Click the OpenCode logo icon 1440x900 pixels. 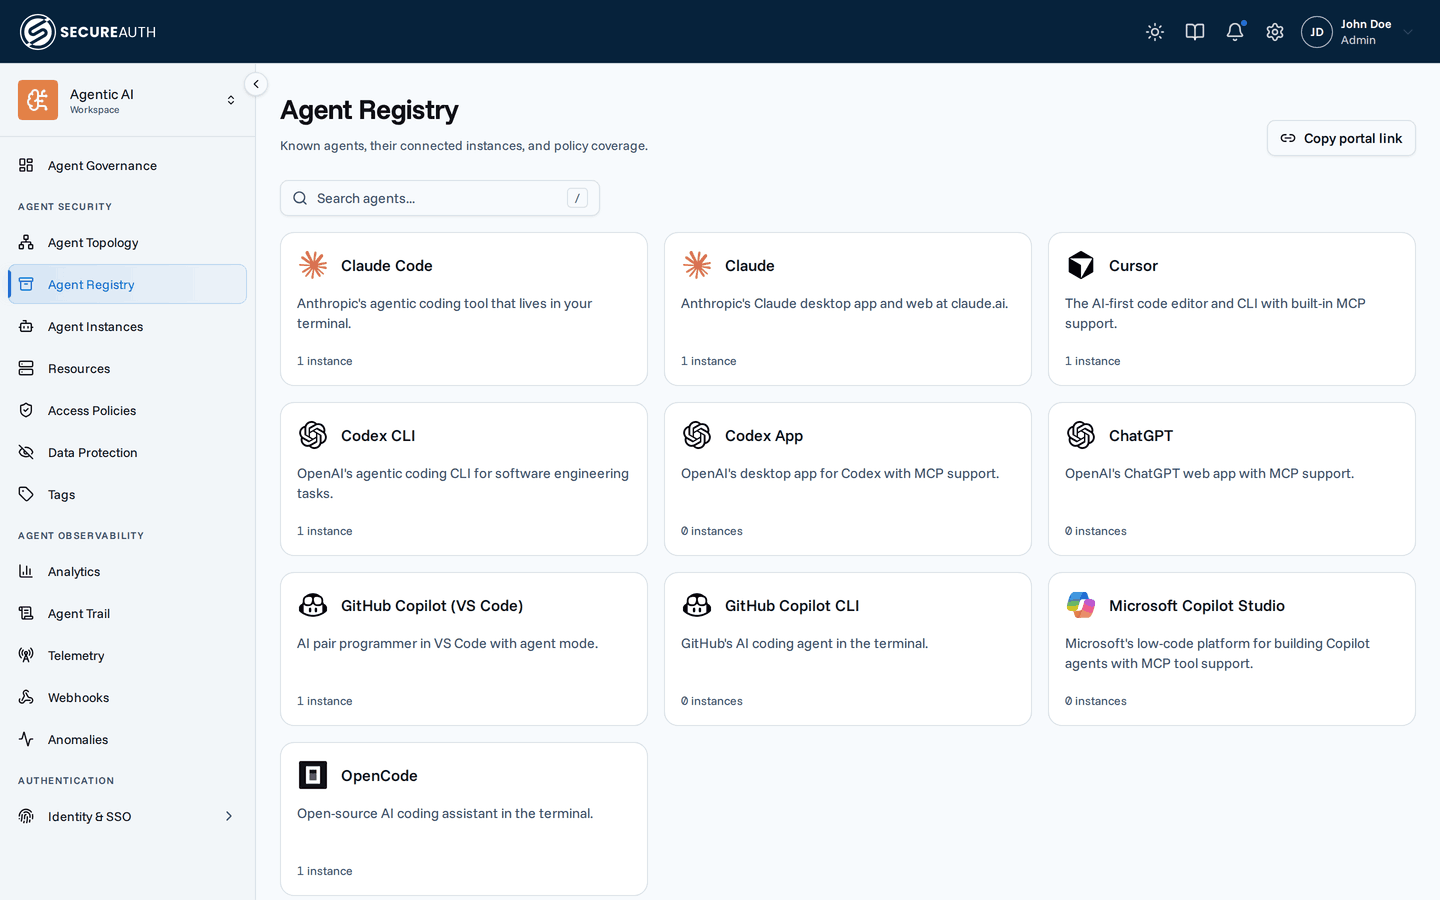coord(313,775)
